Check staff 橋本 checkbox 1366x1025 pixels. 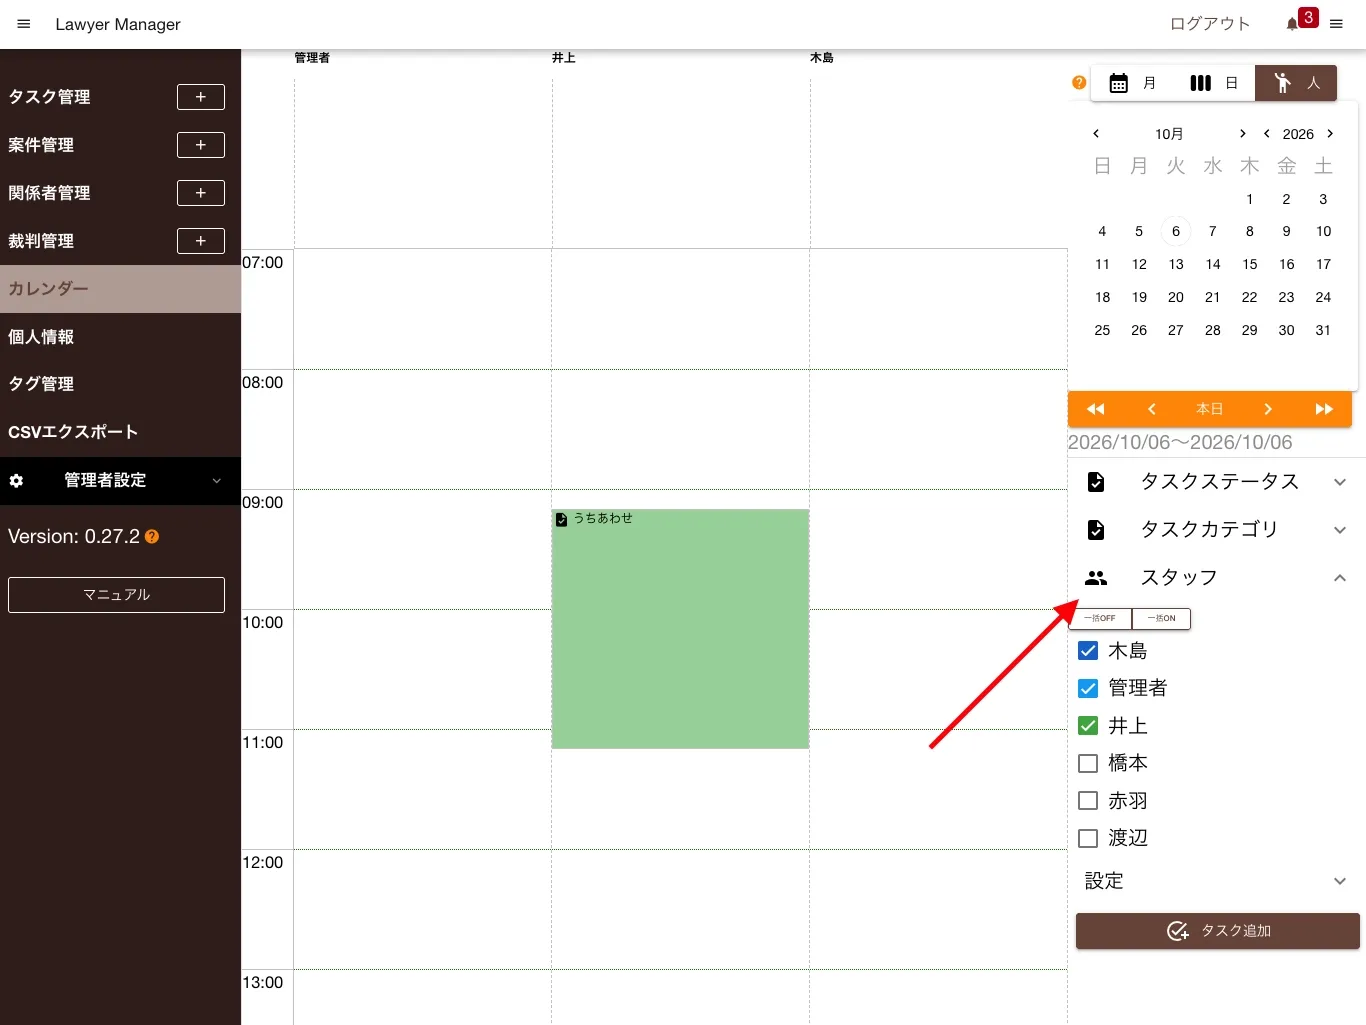(x=1088, y=763)
